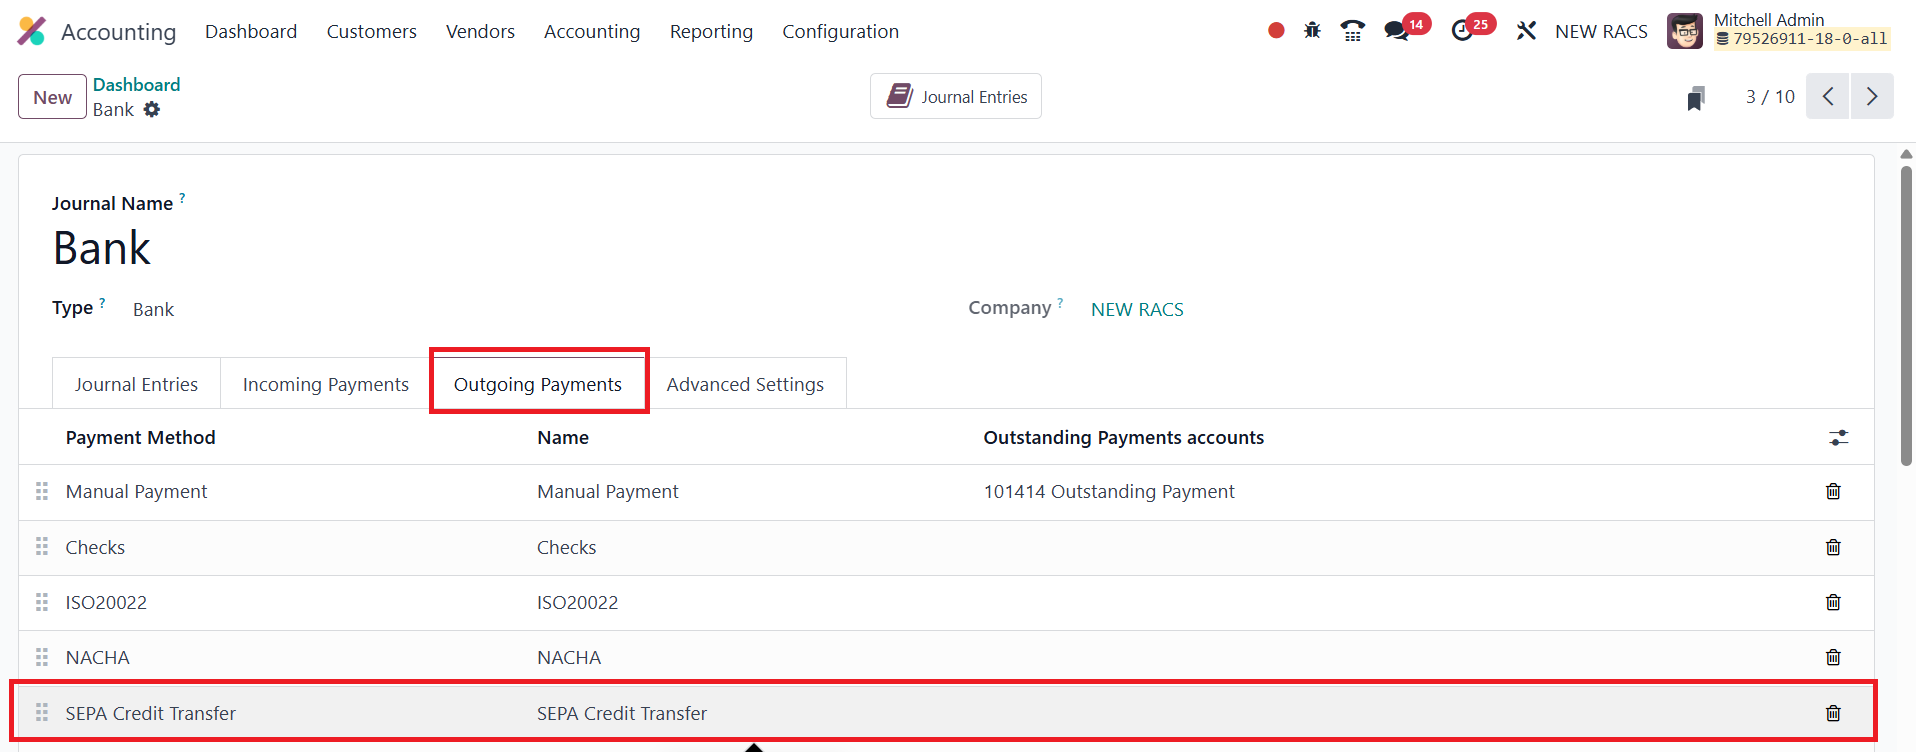This screenshot has height=752, width=1916.
Task: Delete the Checks payment method row
Action: point(1833,548)
